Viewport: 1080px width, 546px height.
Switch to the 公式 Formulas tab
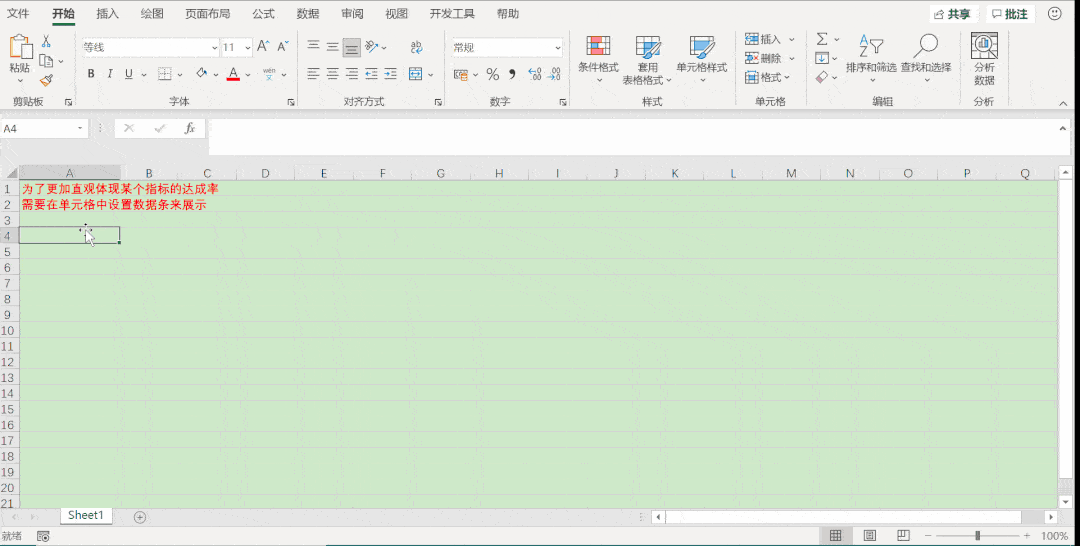(x=263, y=14)
